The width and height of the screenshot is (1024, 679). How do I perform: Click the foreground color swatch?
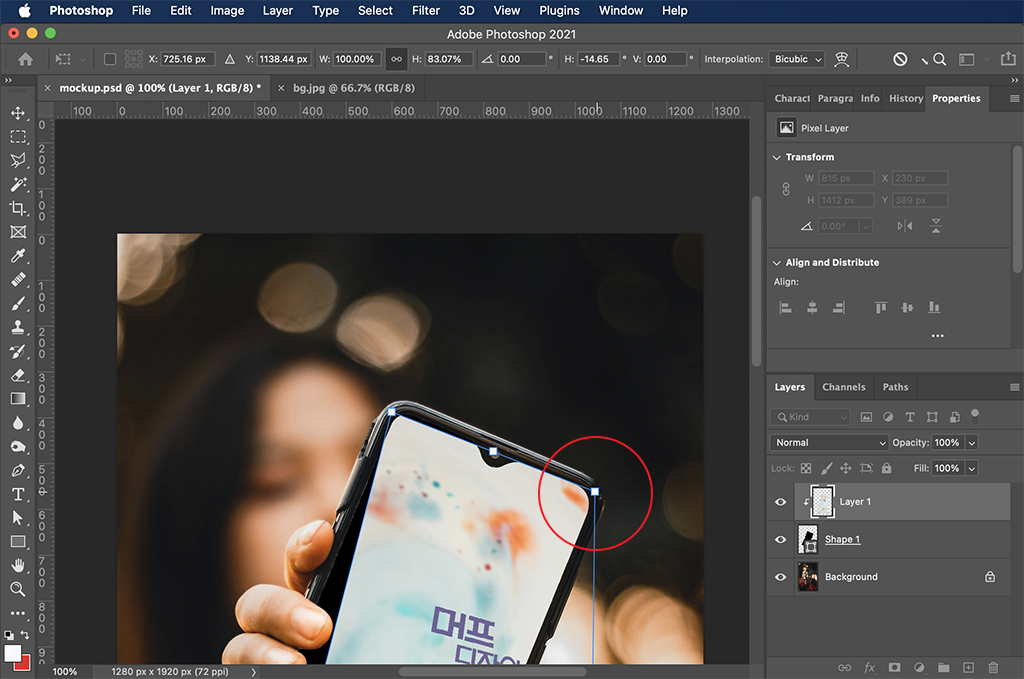click(x=12, y=653)
